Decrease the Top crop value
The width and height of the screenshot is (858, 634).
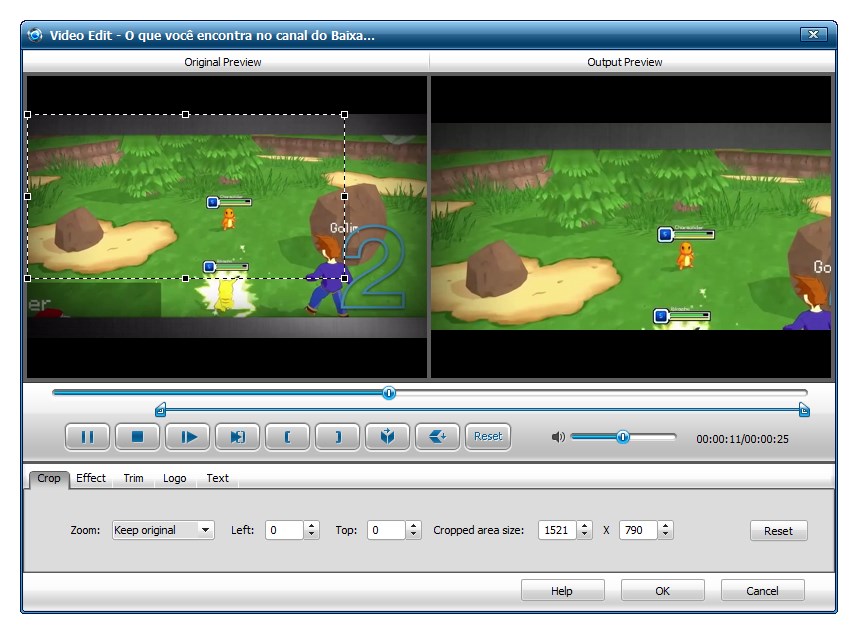pyautogui.click(x=414, y=534)
